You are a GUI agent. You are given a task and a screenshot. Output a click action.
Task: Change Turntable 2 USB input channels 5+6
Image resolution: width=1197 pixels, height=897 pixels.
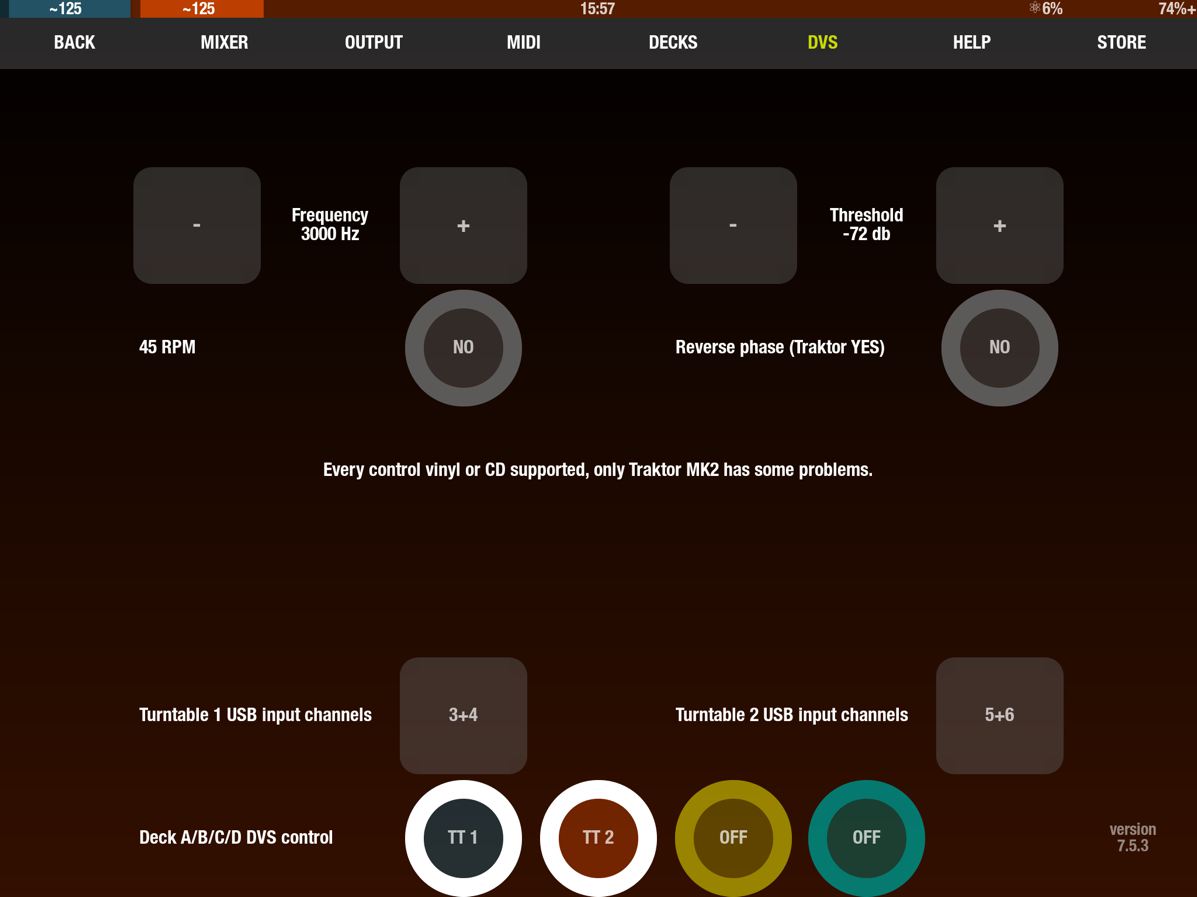click(x=999, y=715)
